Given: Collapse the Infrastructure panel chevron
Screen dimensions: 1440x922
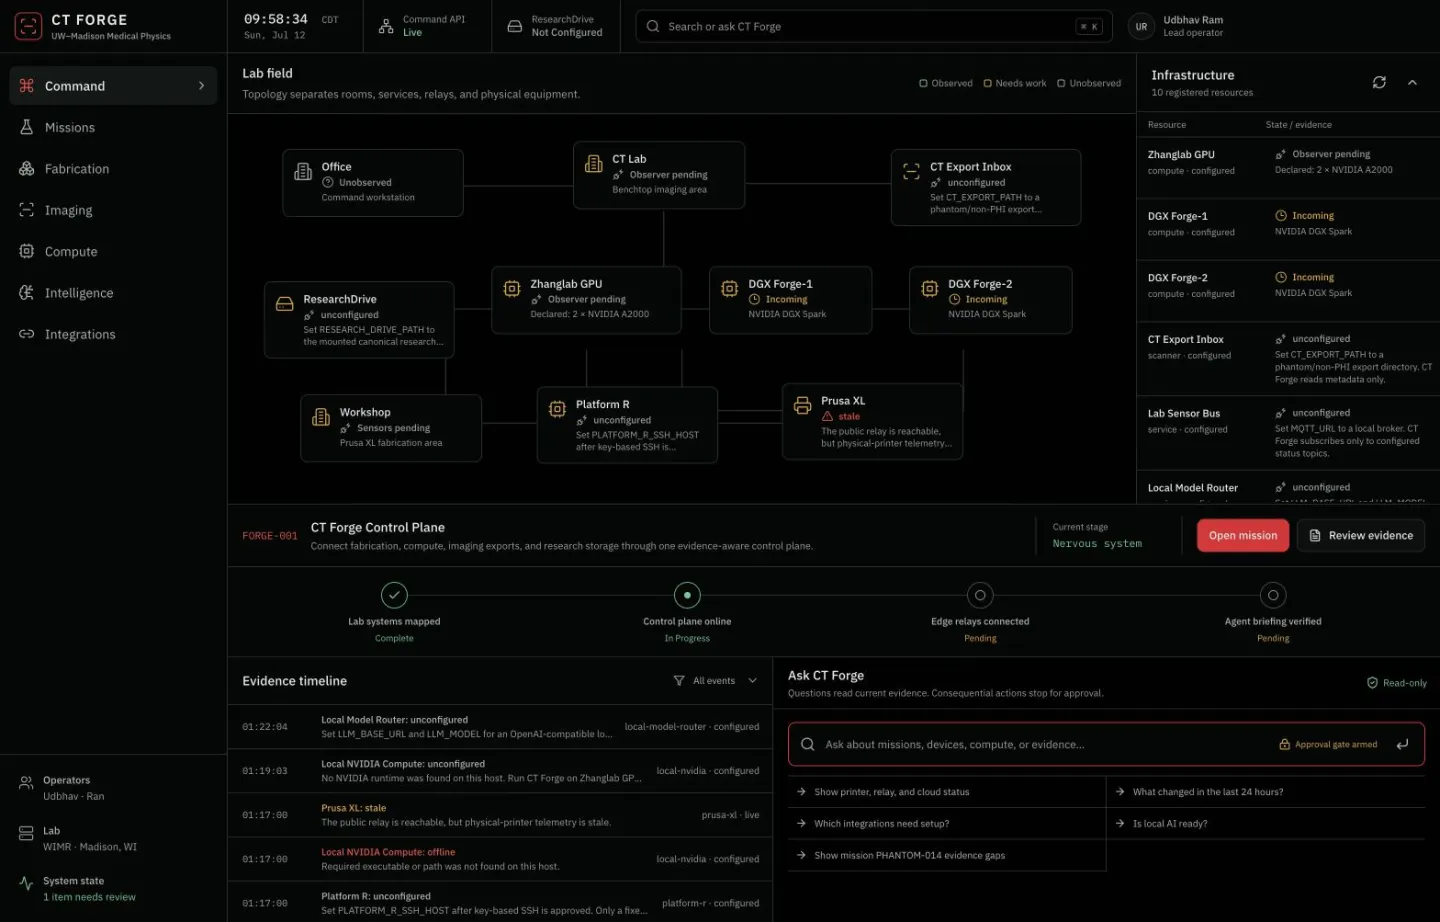Looking at the screenshot, I should point(1412,82).
